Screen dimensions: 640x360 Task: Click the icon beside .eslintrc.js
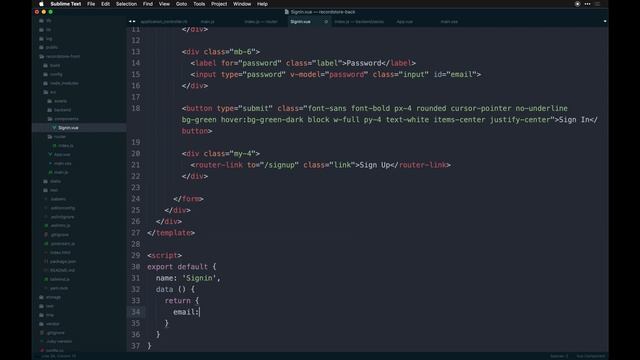click(46, 226)
